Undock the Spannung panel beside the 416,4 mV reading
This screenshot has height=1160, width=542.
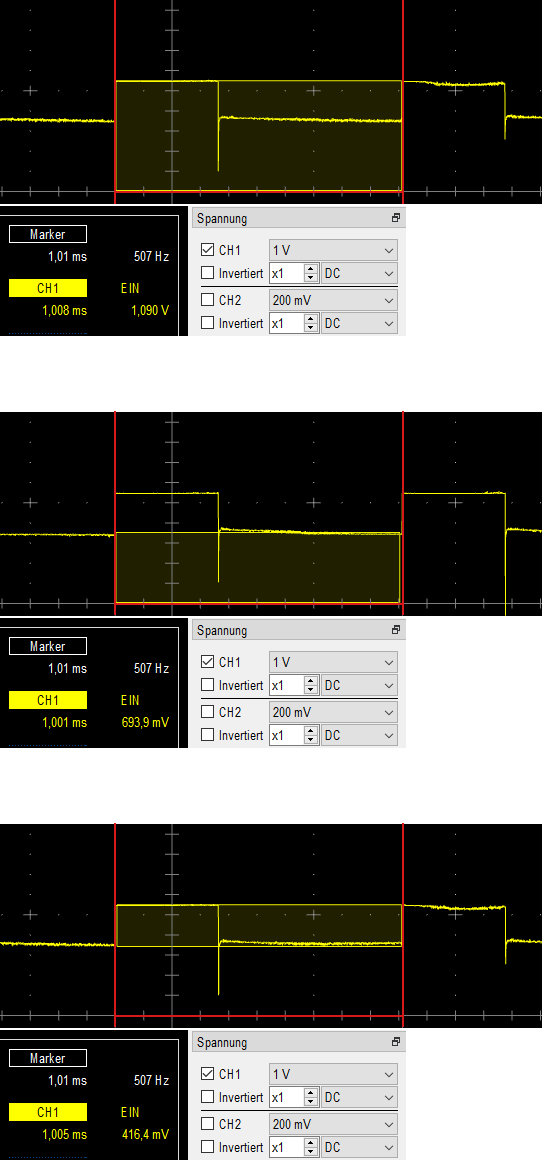coord(396,1042)
